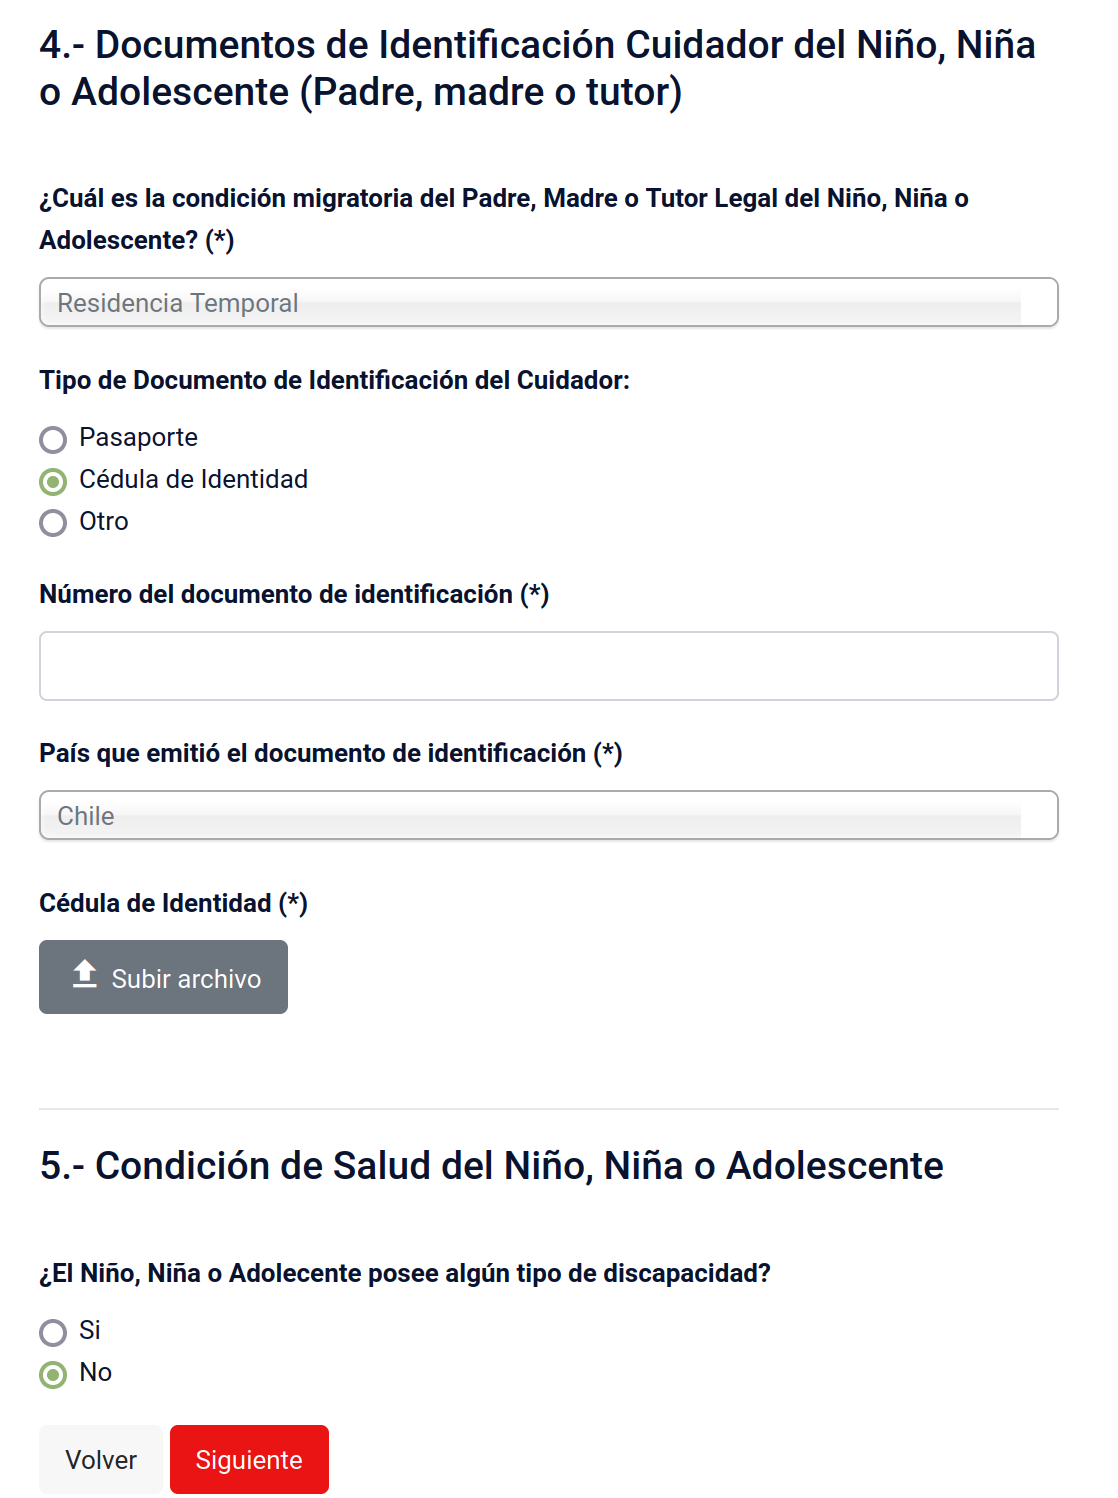The width and height of the screenshot is (1118, 1498).
Task: Click the Tipo de Documento de Identificación label
Action: [x=334, y=381]
